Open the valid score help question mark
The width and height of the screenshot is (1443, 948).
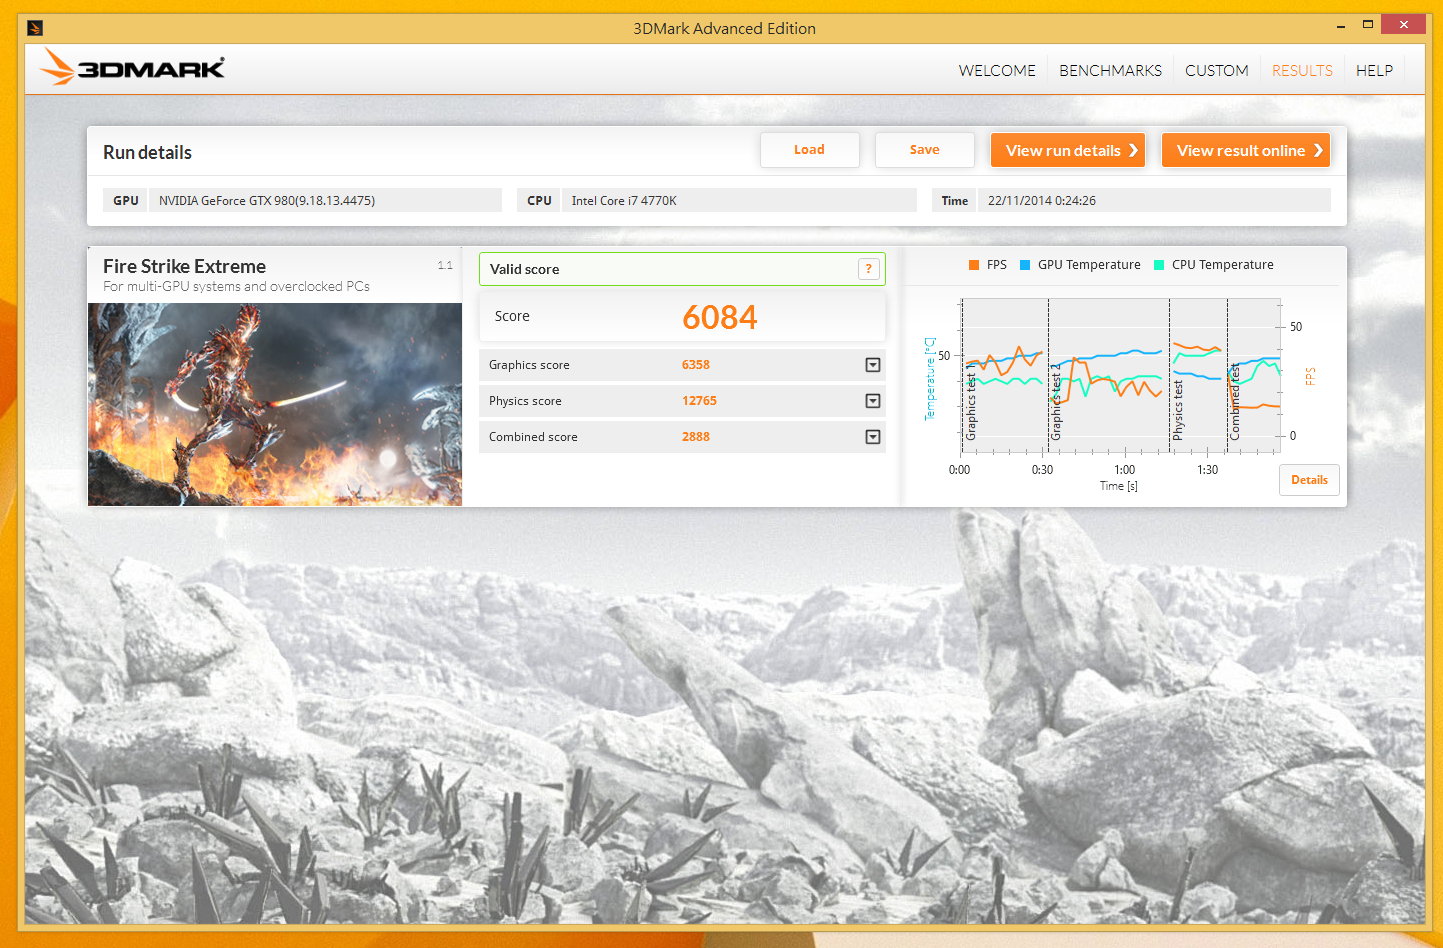click(869, 269)
